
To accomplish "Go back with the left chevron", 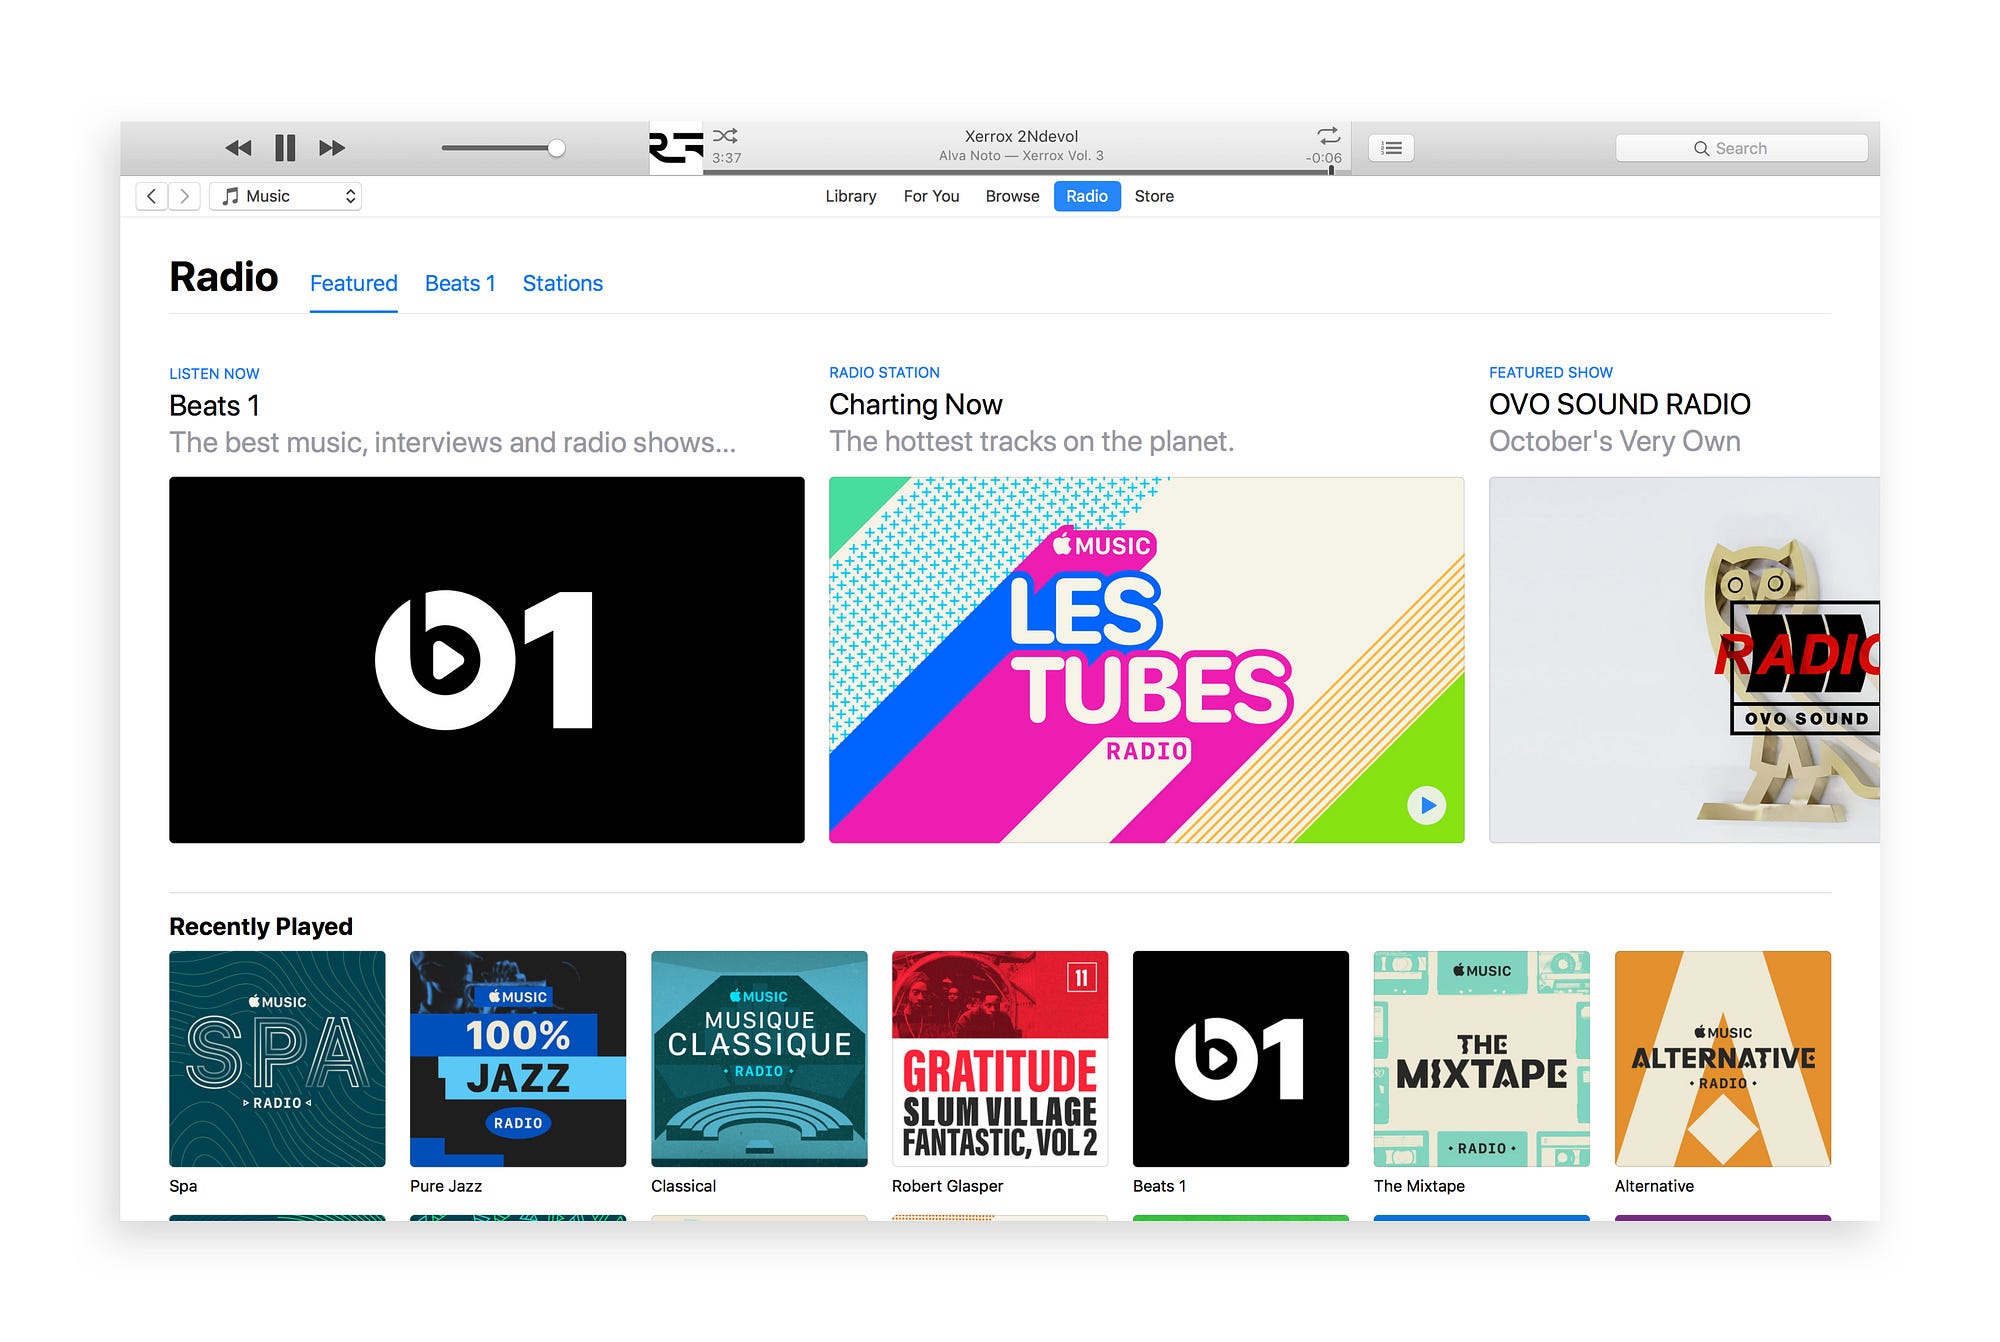I will [x=152, y=196].
